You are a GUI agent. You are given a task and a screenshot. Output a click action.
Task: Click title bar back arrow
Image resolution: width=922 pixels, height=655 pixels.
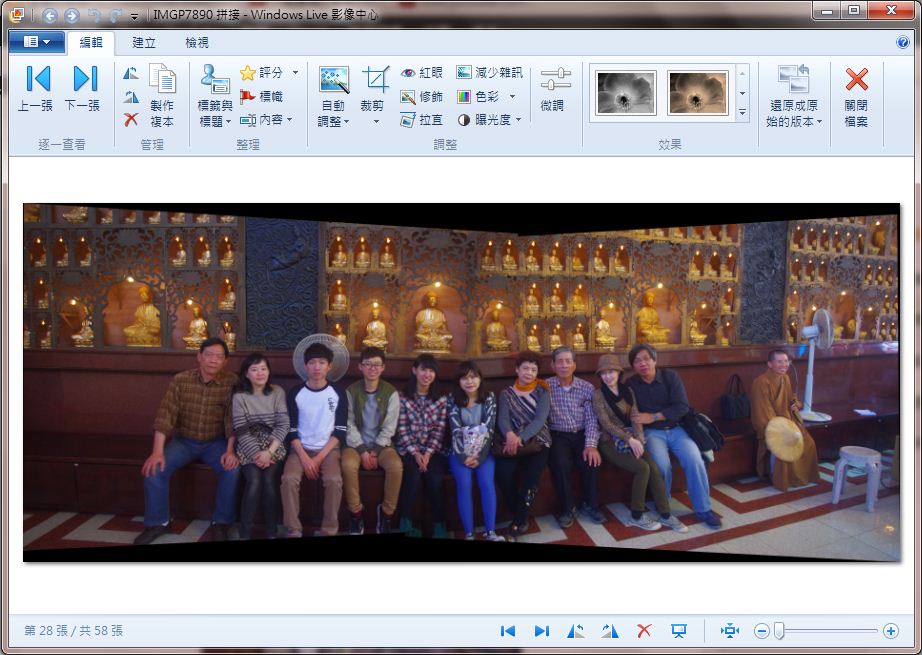coord(49,15)
